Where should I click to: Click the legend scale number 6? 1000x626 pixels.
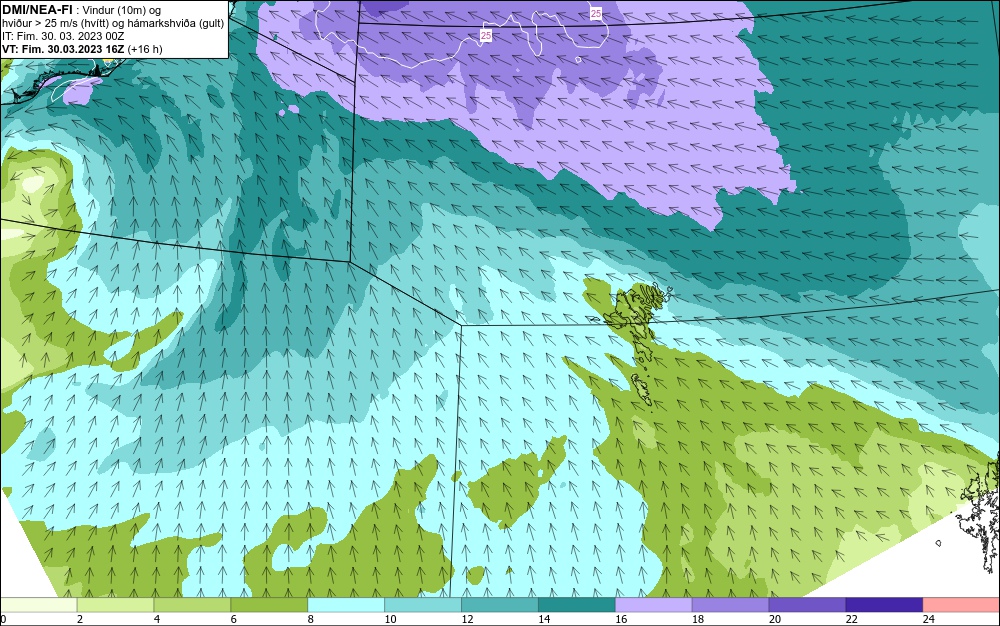[233, 619]
